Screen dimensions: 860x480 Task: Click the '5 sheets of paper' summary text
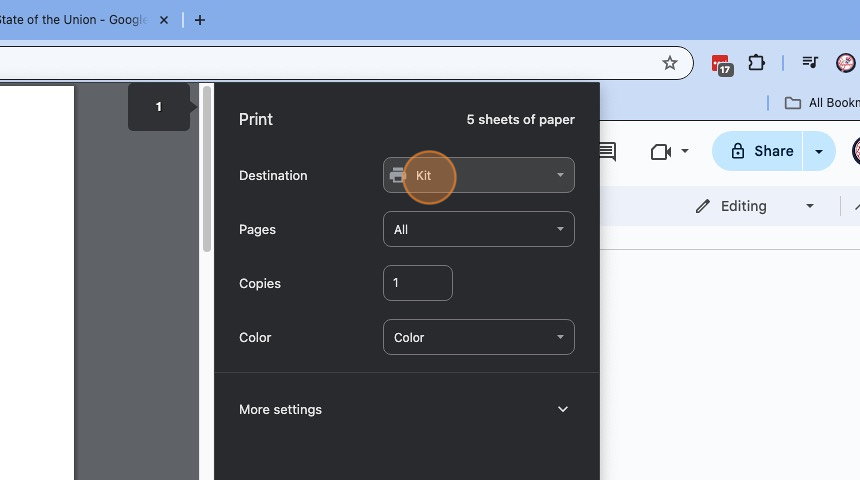(x=520, y=120)
